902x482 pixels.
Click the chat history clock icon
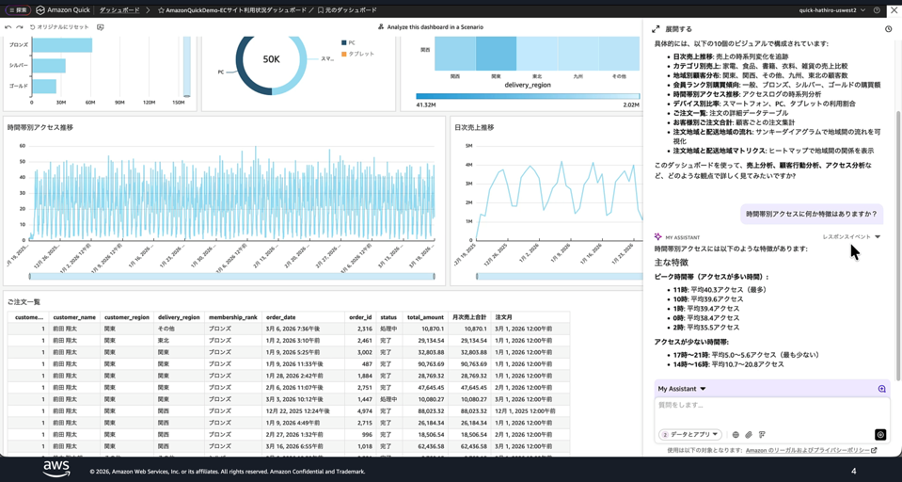tap(888, 29)
